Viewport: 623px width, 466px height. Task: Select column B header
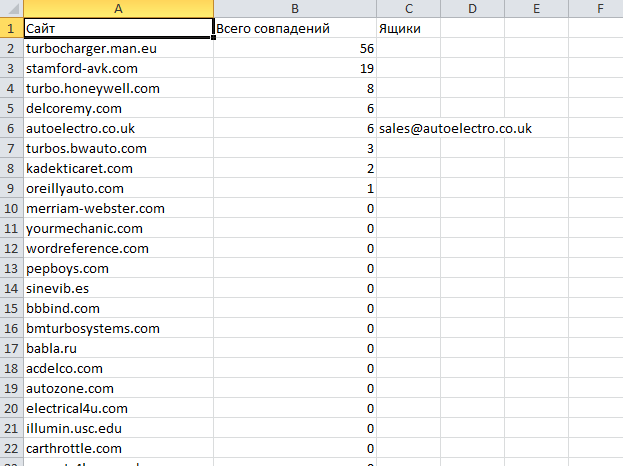295,8
